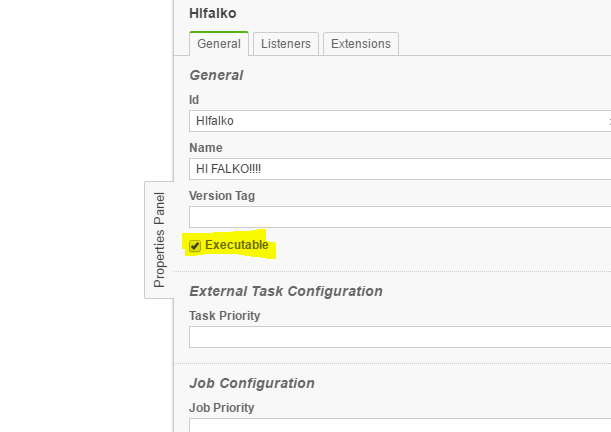Click the Executable label text
Screen dimensions: 611x432
click(237, 245)
